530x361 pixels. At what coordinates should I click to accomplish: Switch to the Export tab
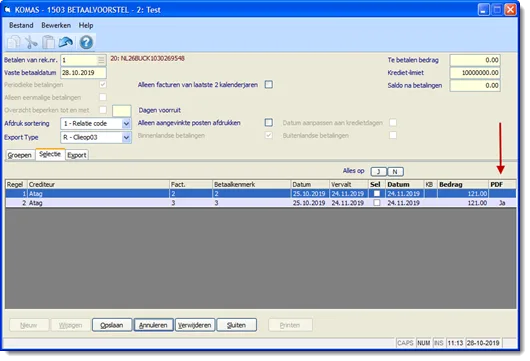[x=77, y=155]
